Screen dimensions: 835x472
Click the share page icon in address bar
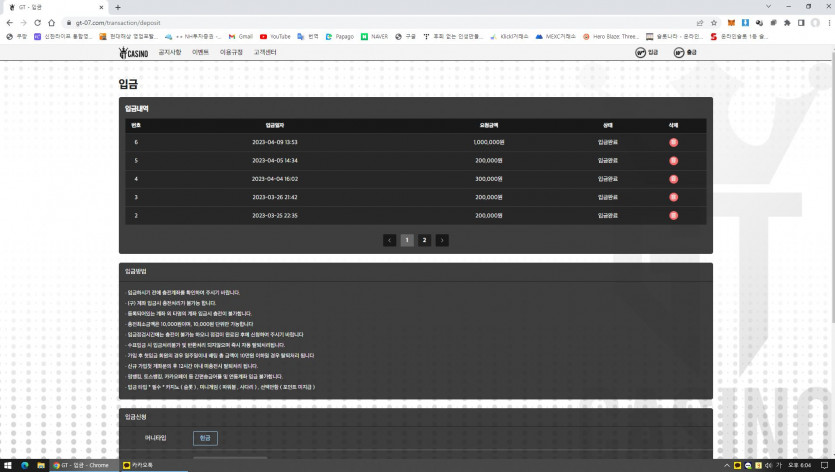[x=700, y=23]
